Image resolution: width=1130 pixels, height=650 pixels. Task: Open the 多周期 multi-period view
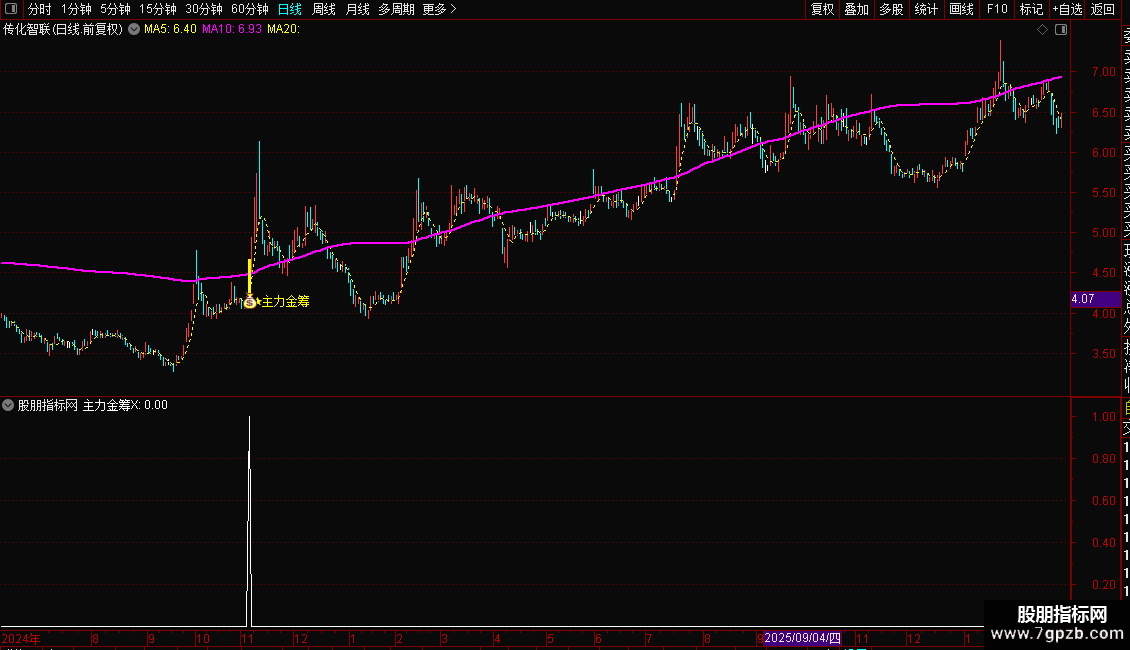coord(396,9)
